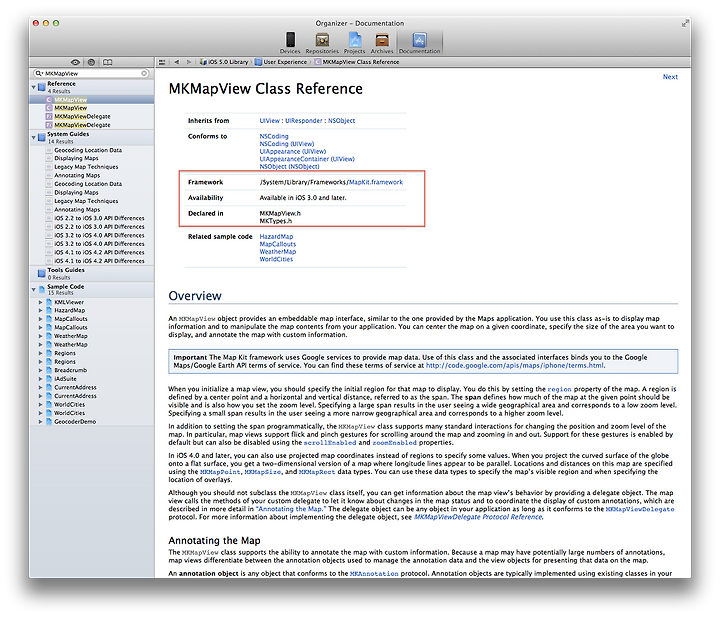The width and height of the screenshot is (720, 618).
Task: Open the Repositories organizer tab
Action: (322, 43)
